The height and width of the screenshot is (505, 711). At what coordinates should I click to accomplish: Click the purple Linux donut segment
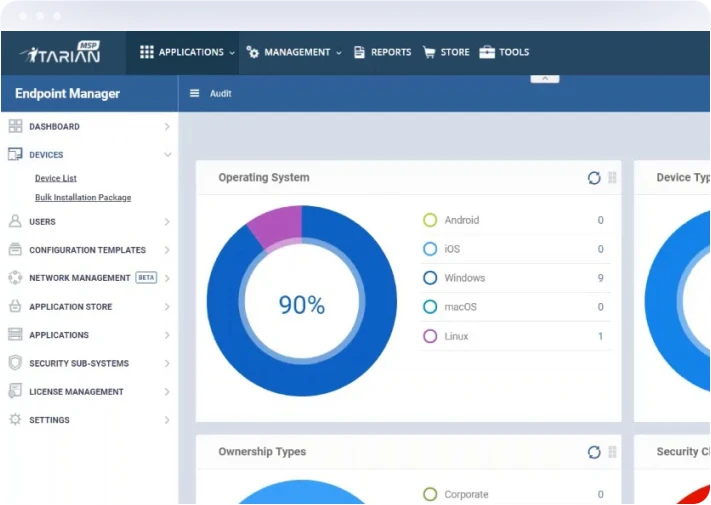click(278, 225)
